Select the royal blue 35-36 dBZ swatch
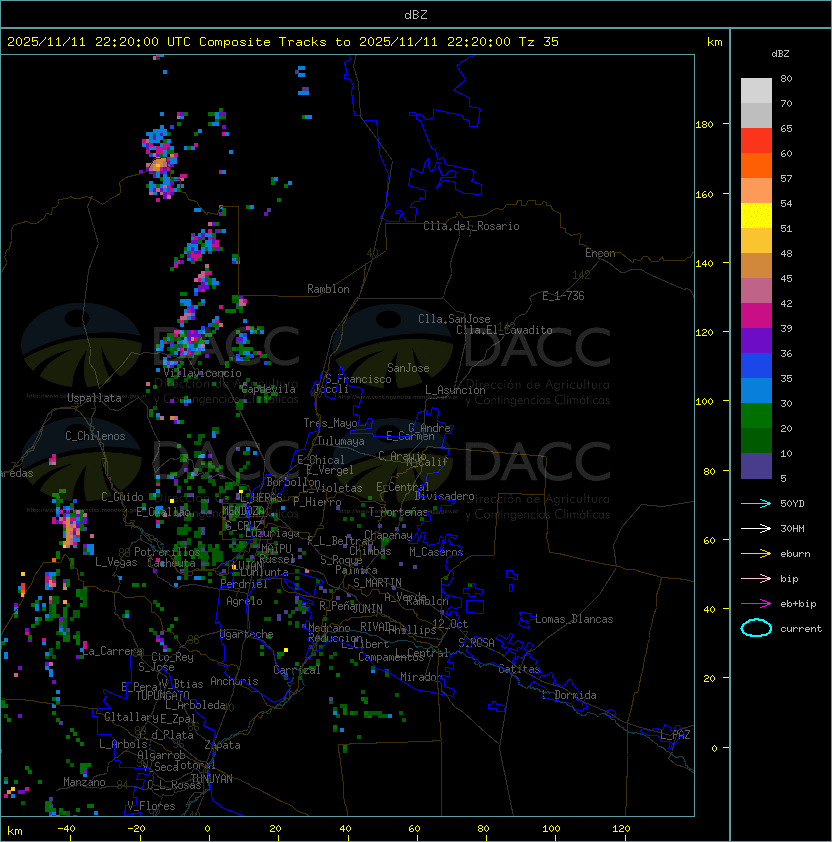 click(756, 365)
